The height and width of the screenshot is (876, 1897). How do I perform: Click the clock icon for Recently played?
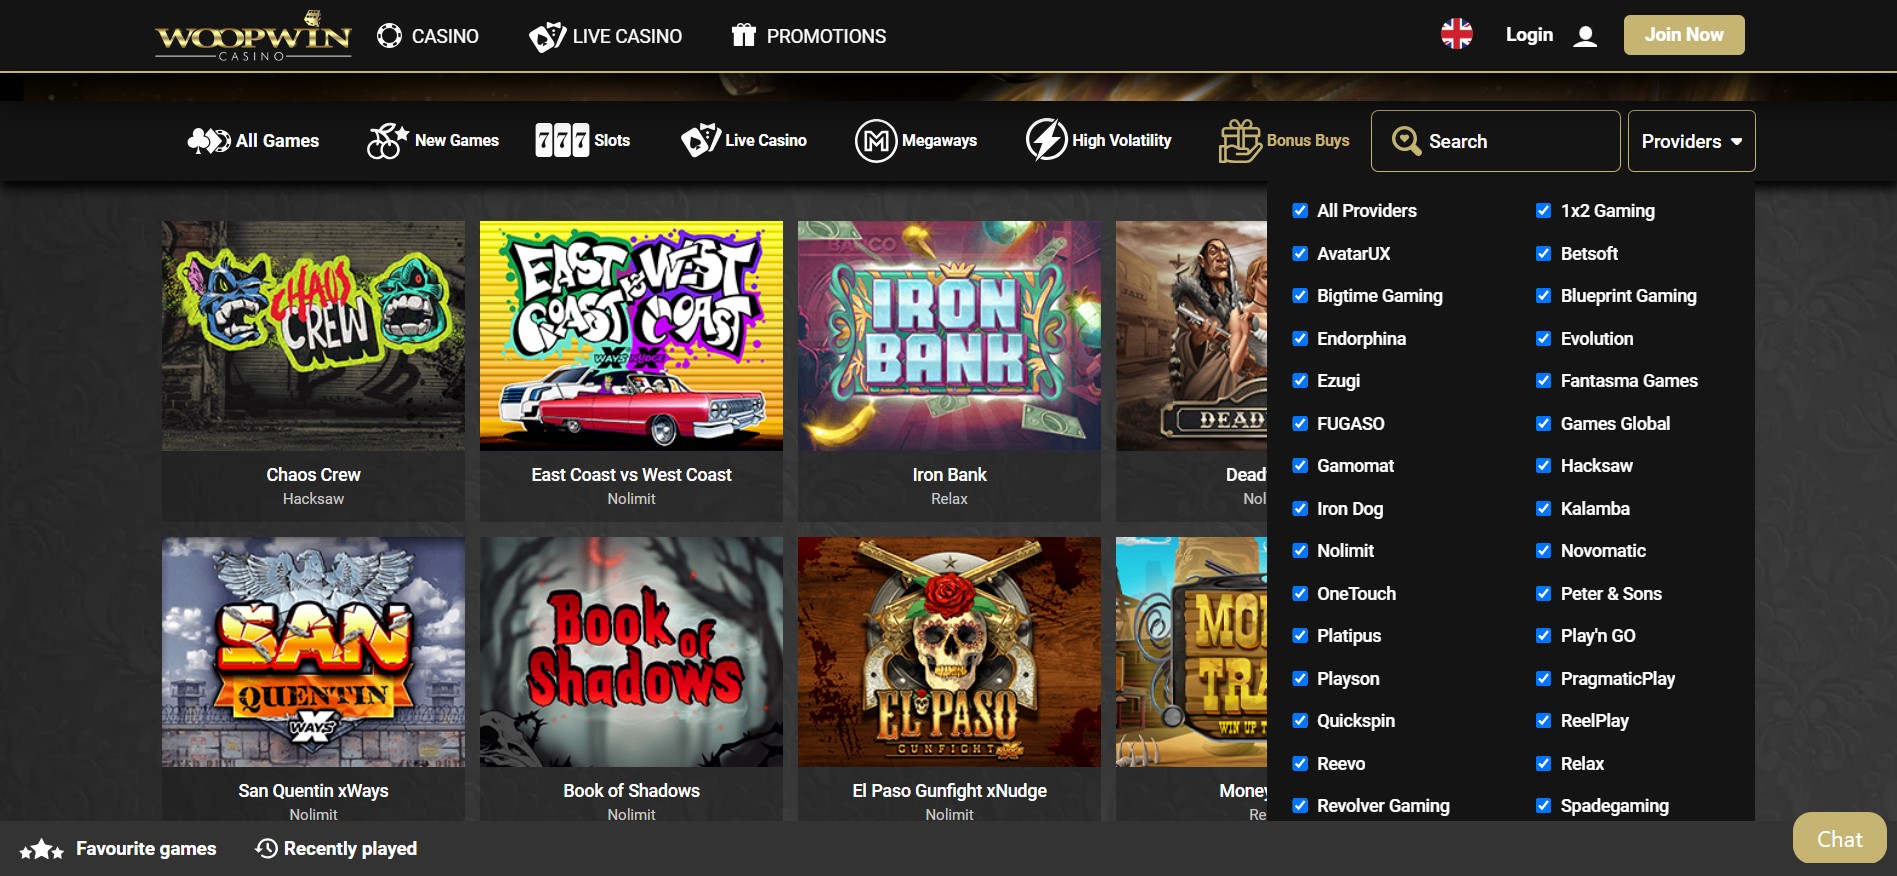click(267, 849)
